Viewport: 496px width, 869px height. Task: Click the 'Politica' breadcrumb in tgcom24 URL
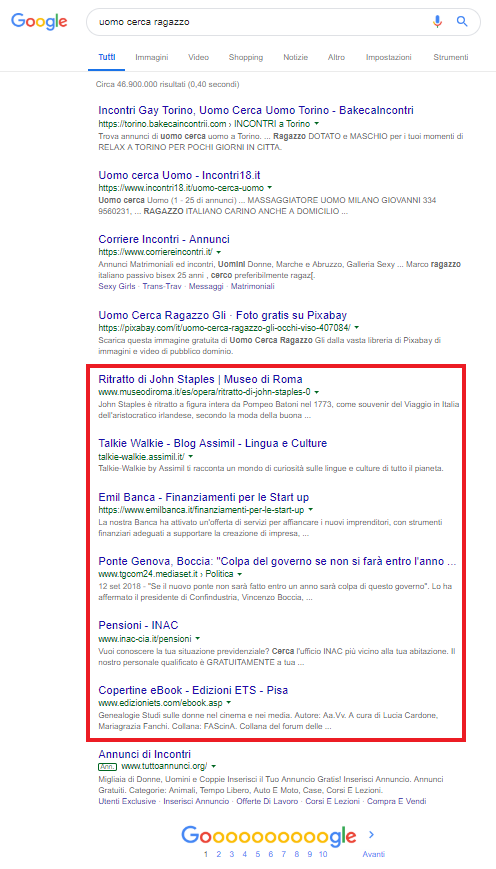(219, 574)
